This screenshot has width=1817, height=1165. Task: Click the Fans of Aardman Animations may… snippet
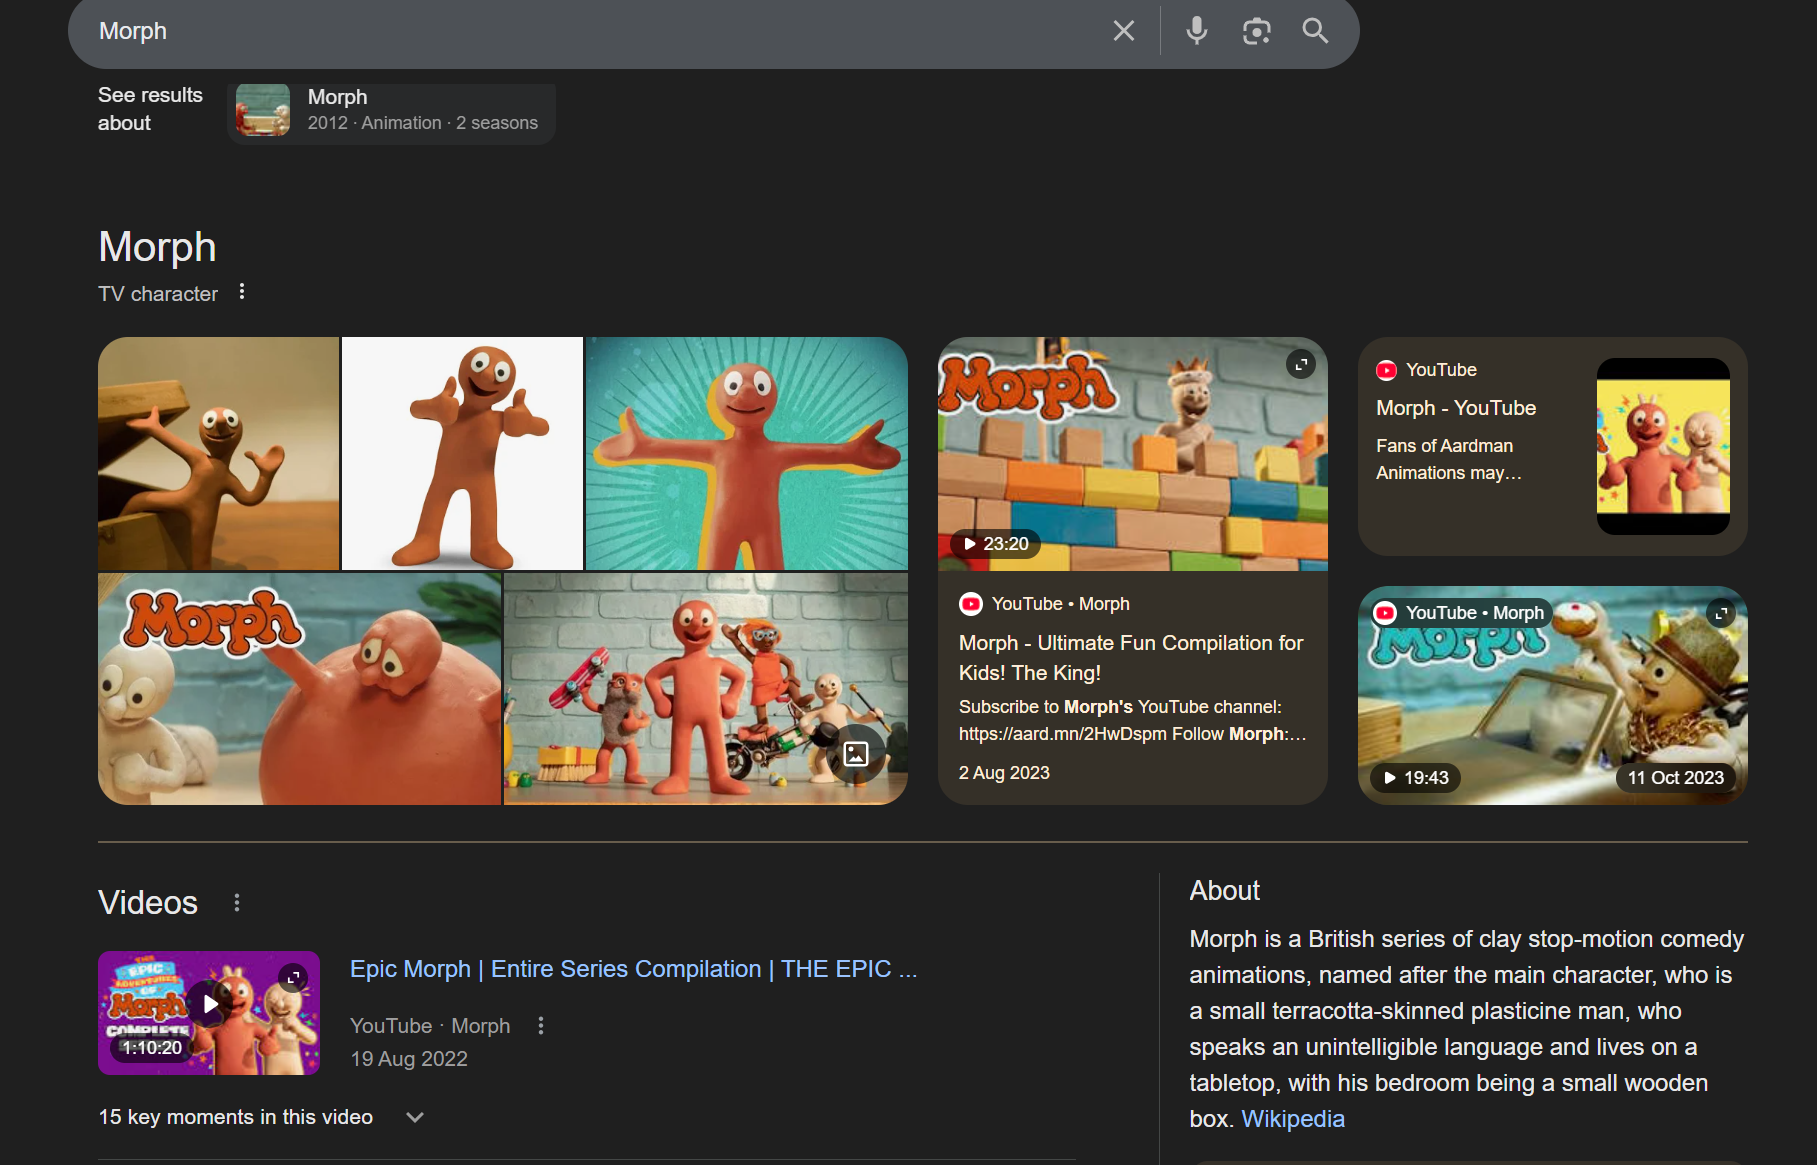click(1449, 459)
